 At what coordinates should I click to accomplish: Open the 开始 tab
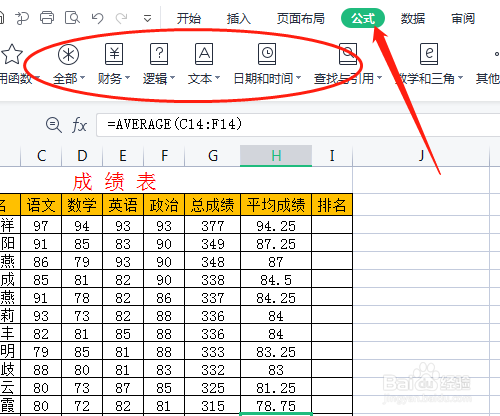(189, 18)
